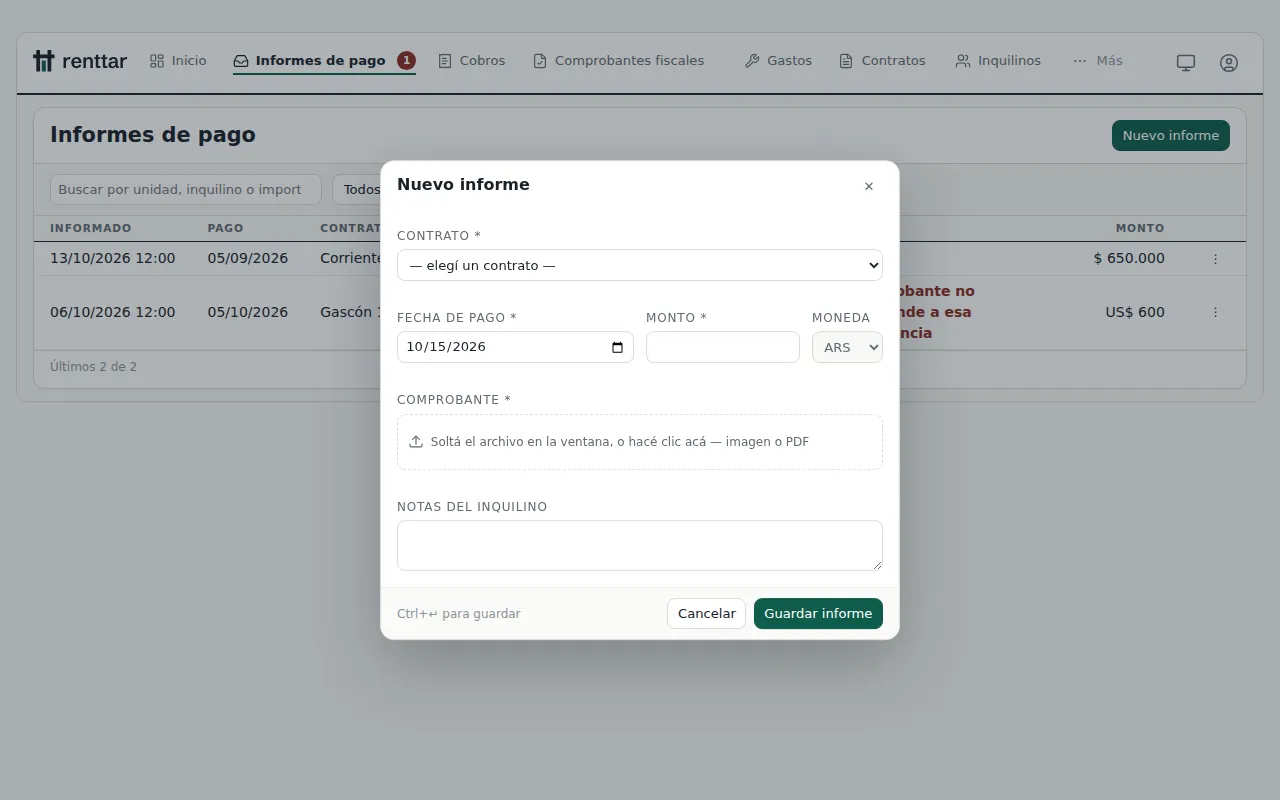Image resolution: width=1280 pixels, height=800 pixels.
Task: Click the red notification badge showing 1
Action: coord(406,61)
